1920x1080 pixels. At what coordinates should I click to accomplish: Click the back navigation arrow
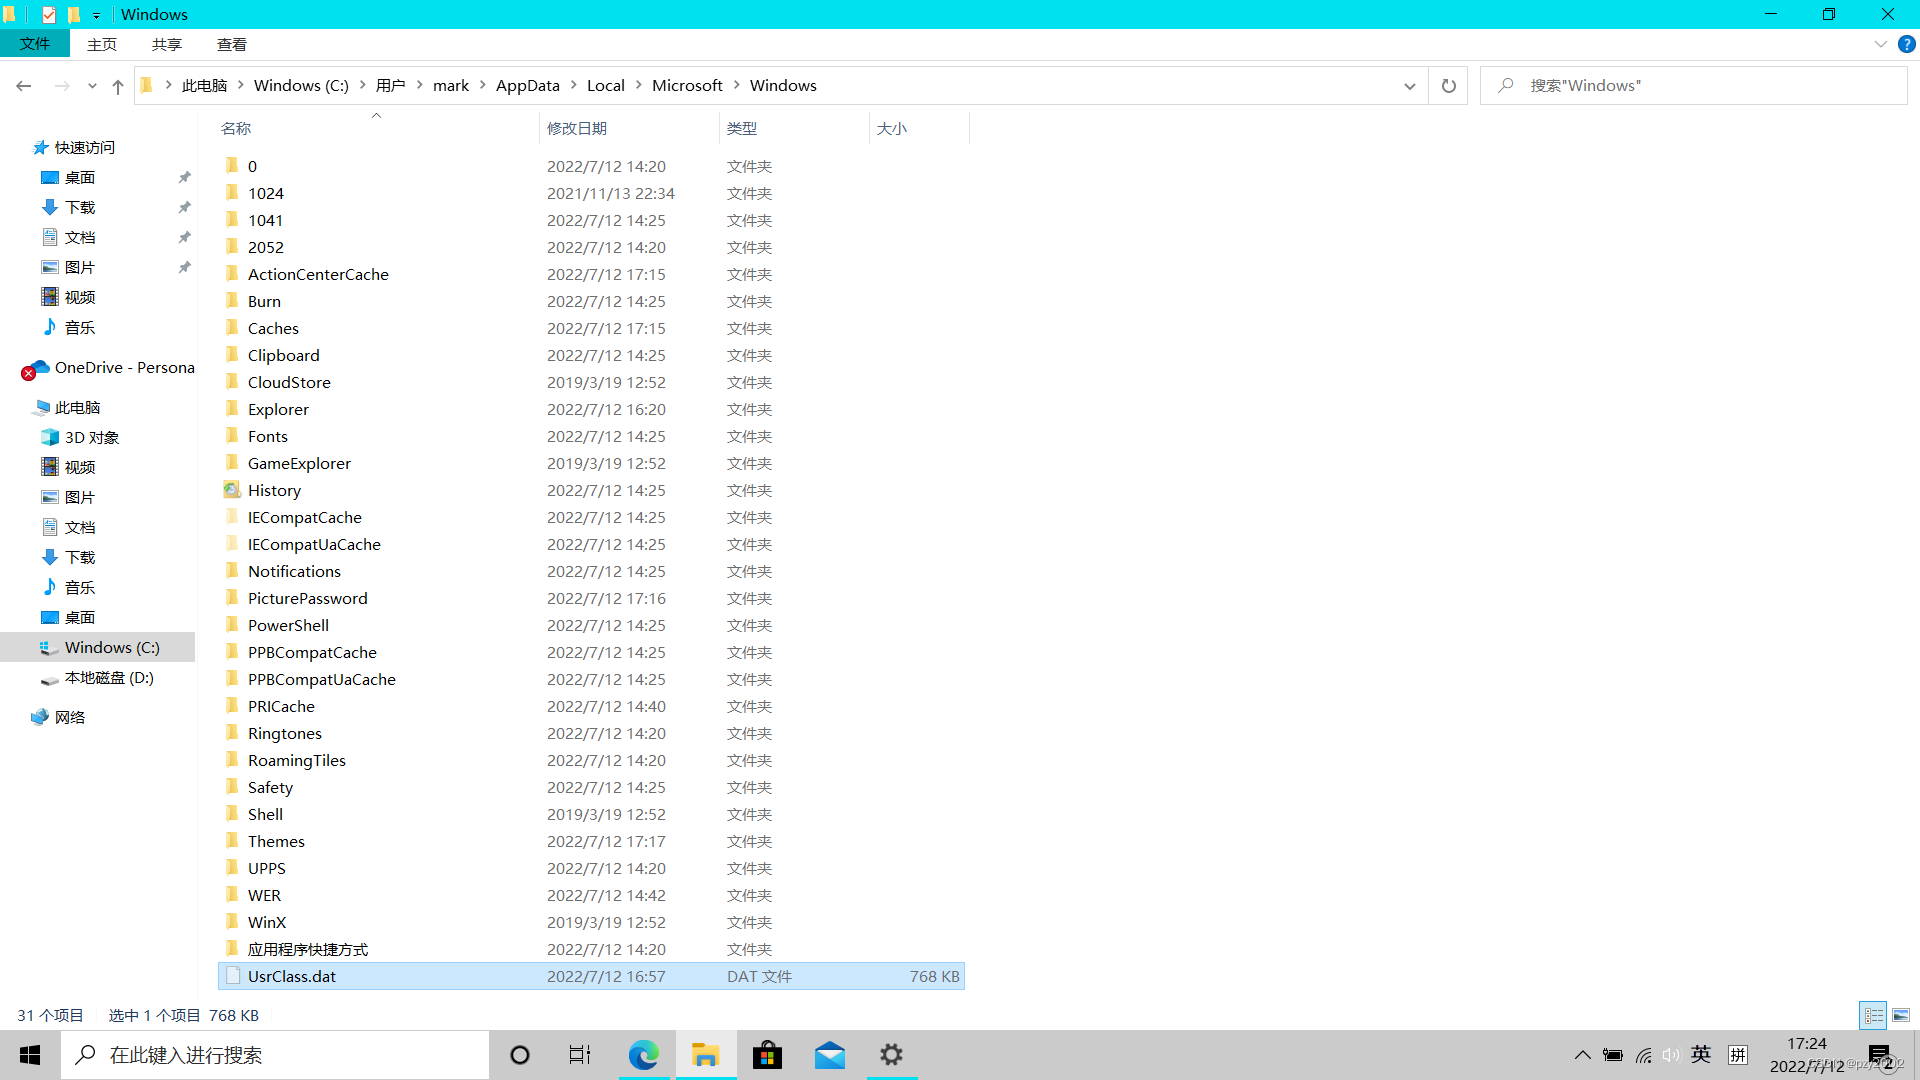click(24, 86)
